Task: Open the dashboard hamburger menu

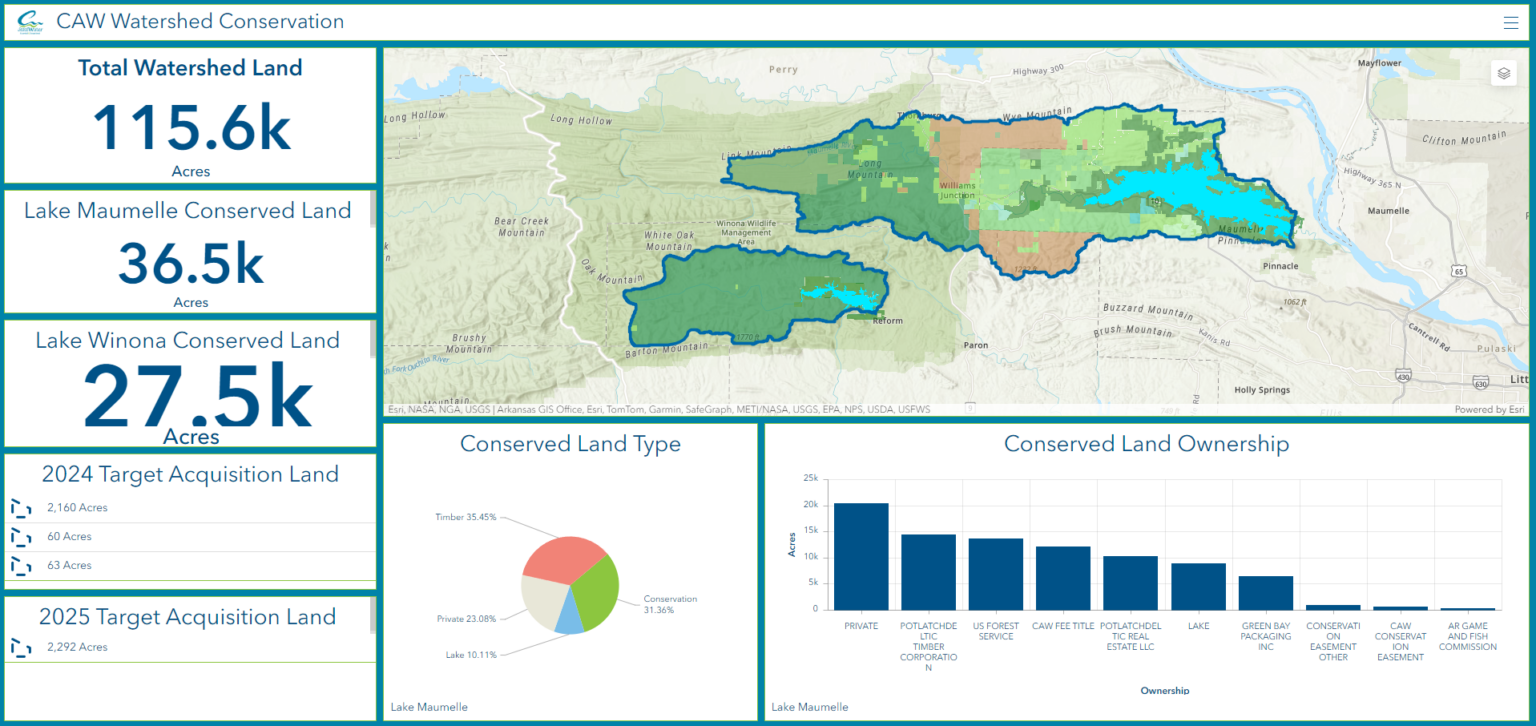Action: [1511, 22]
